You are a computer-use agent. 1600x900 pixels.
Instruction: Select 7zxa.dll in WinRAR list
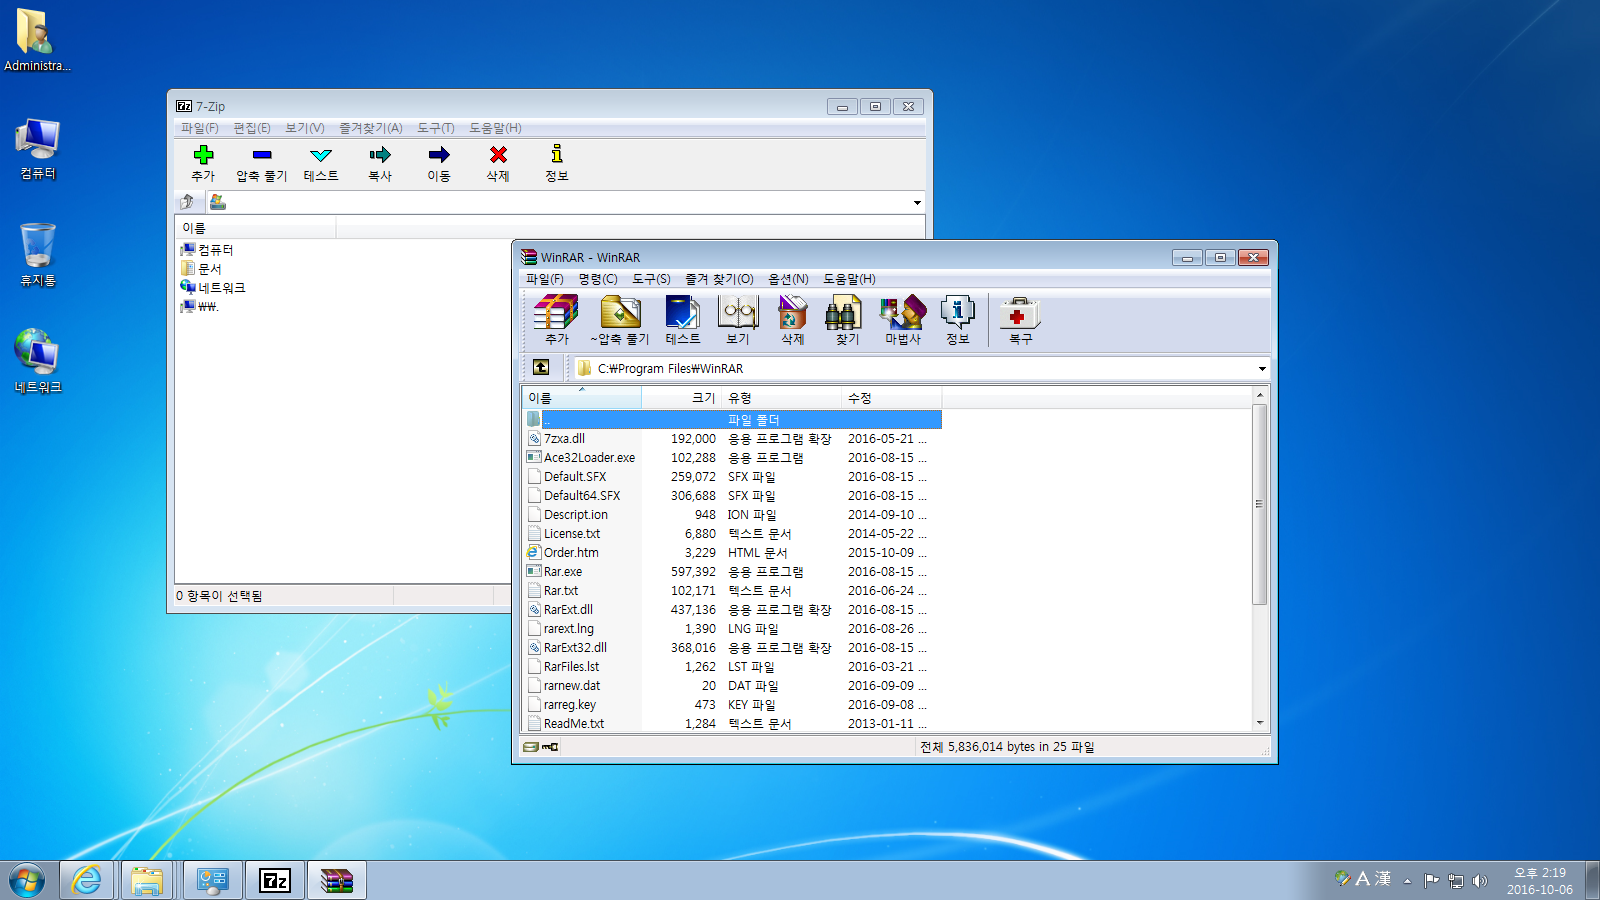point(564,439)
